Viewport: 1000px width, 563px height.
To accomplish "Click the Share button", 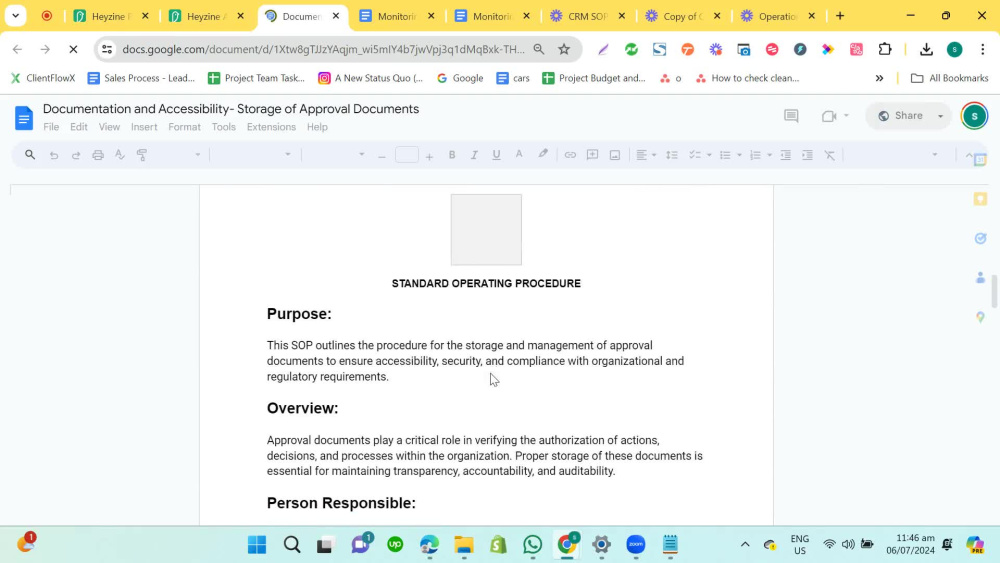I will 900,115.
